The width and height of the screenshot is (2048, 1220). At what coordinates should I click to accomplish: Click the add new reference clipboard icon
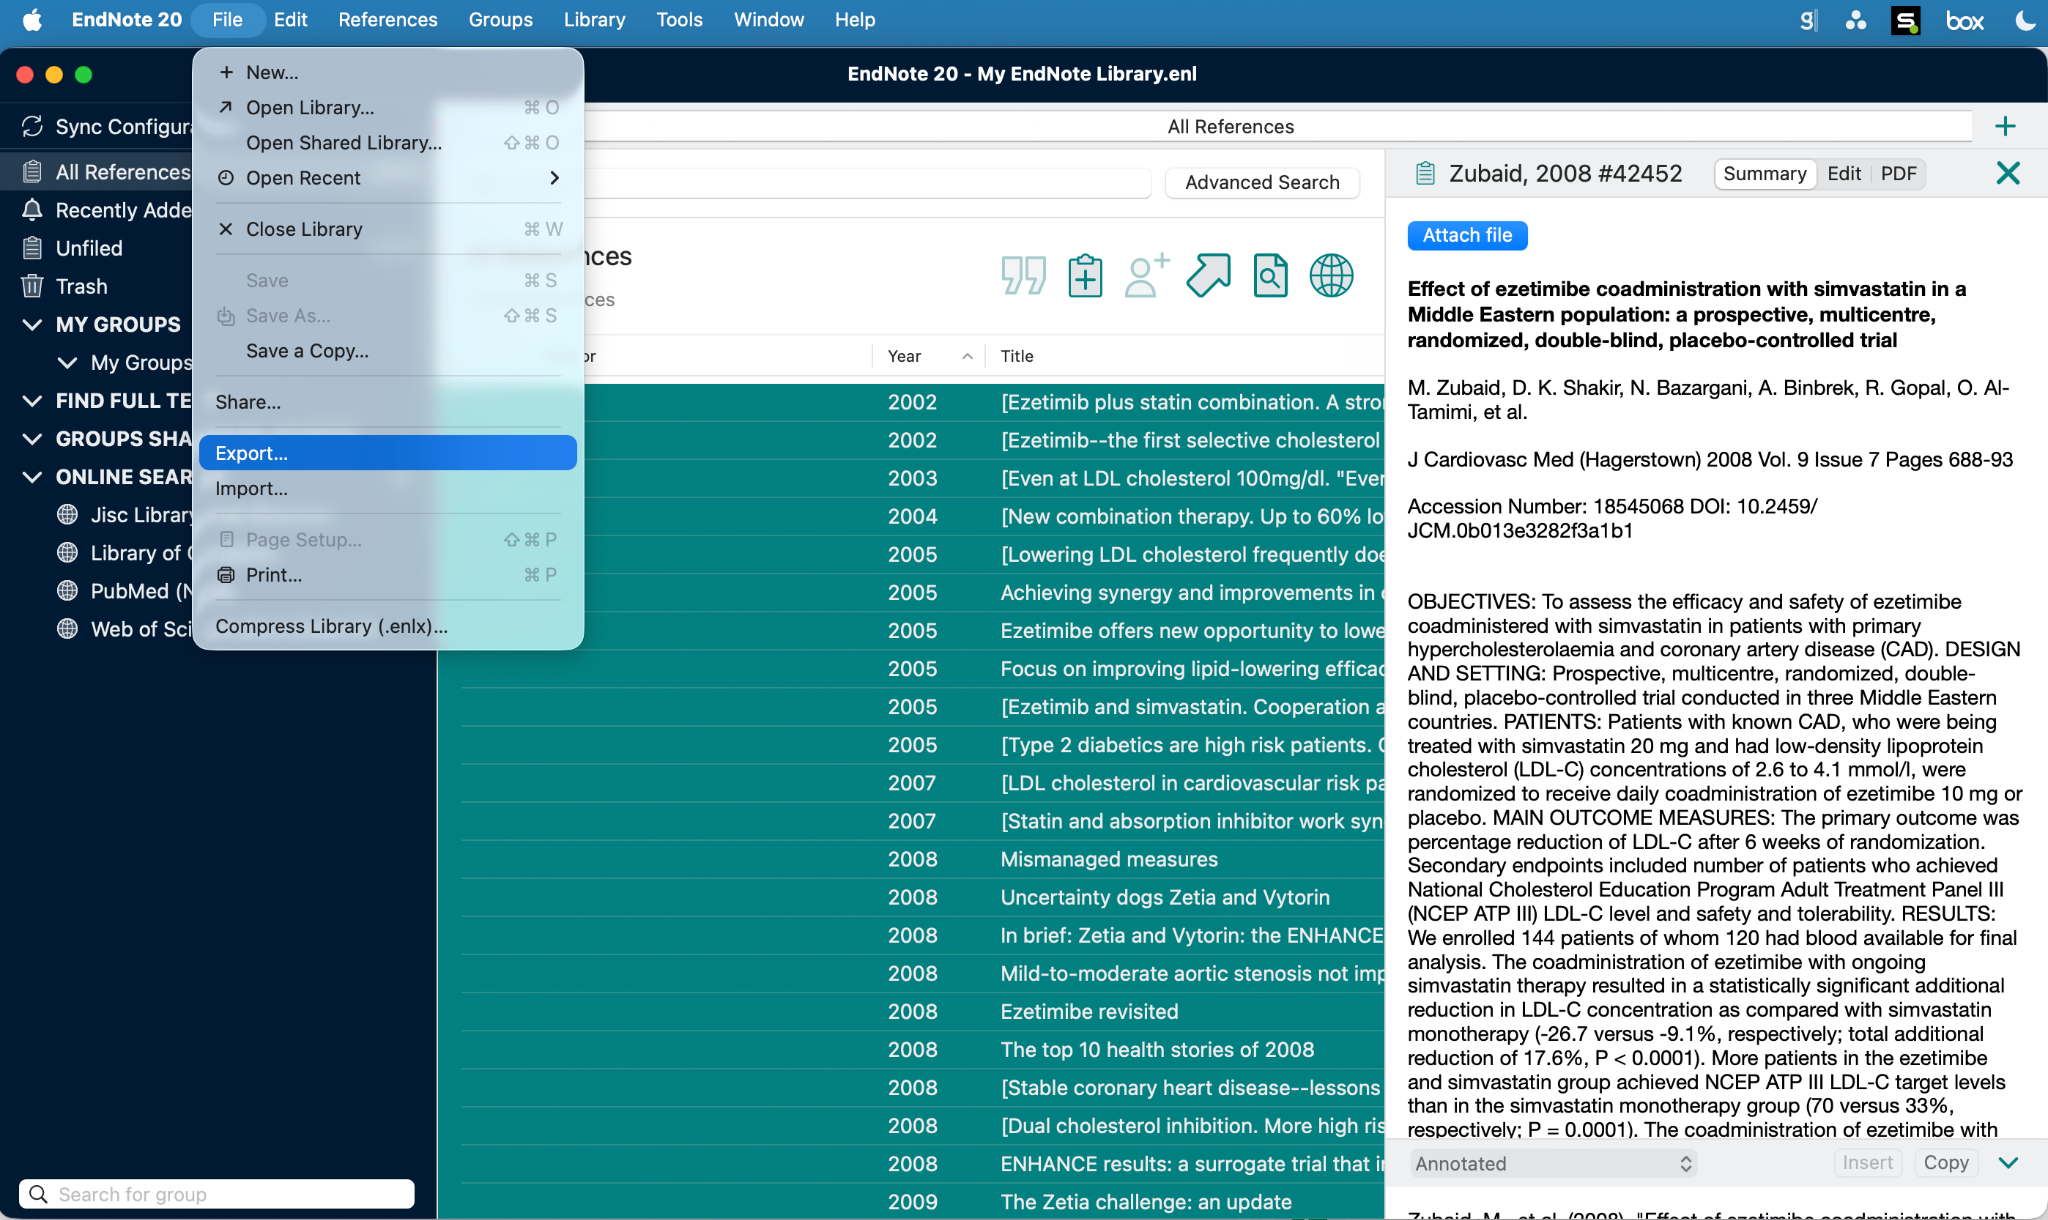pyautogui.click(x=1085, y=276)
